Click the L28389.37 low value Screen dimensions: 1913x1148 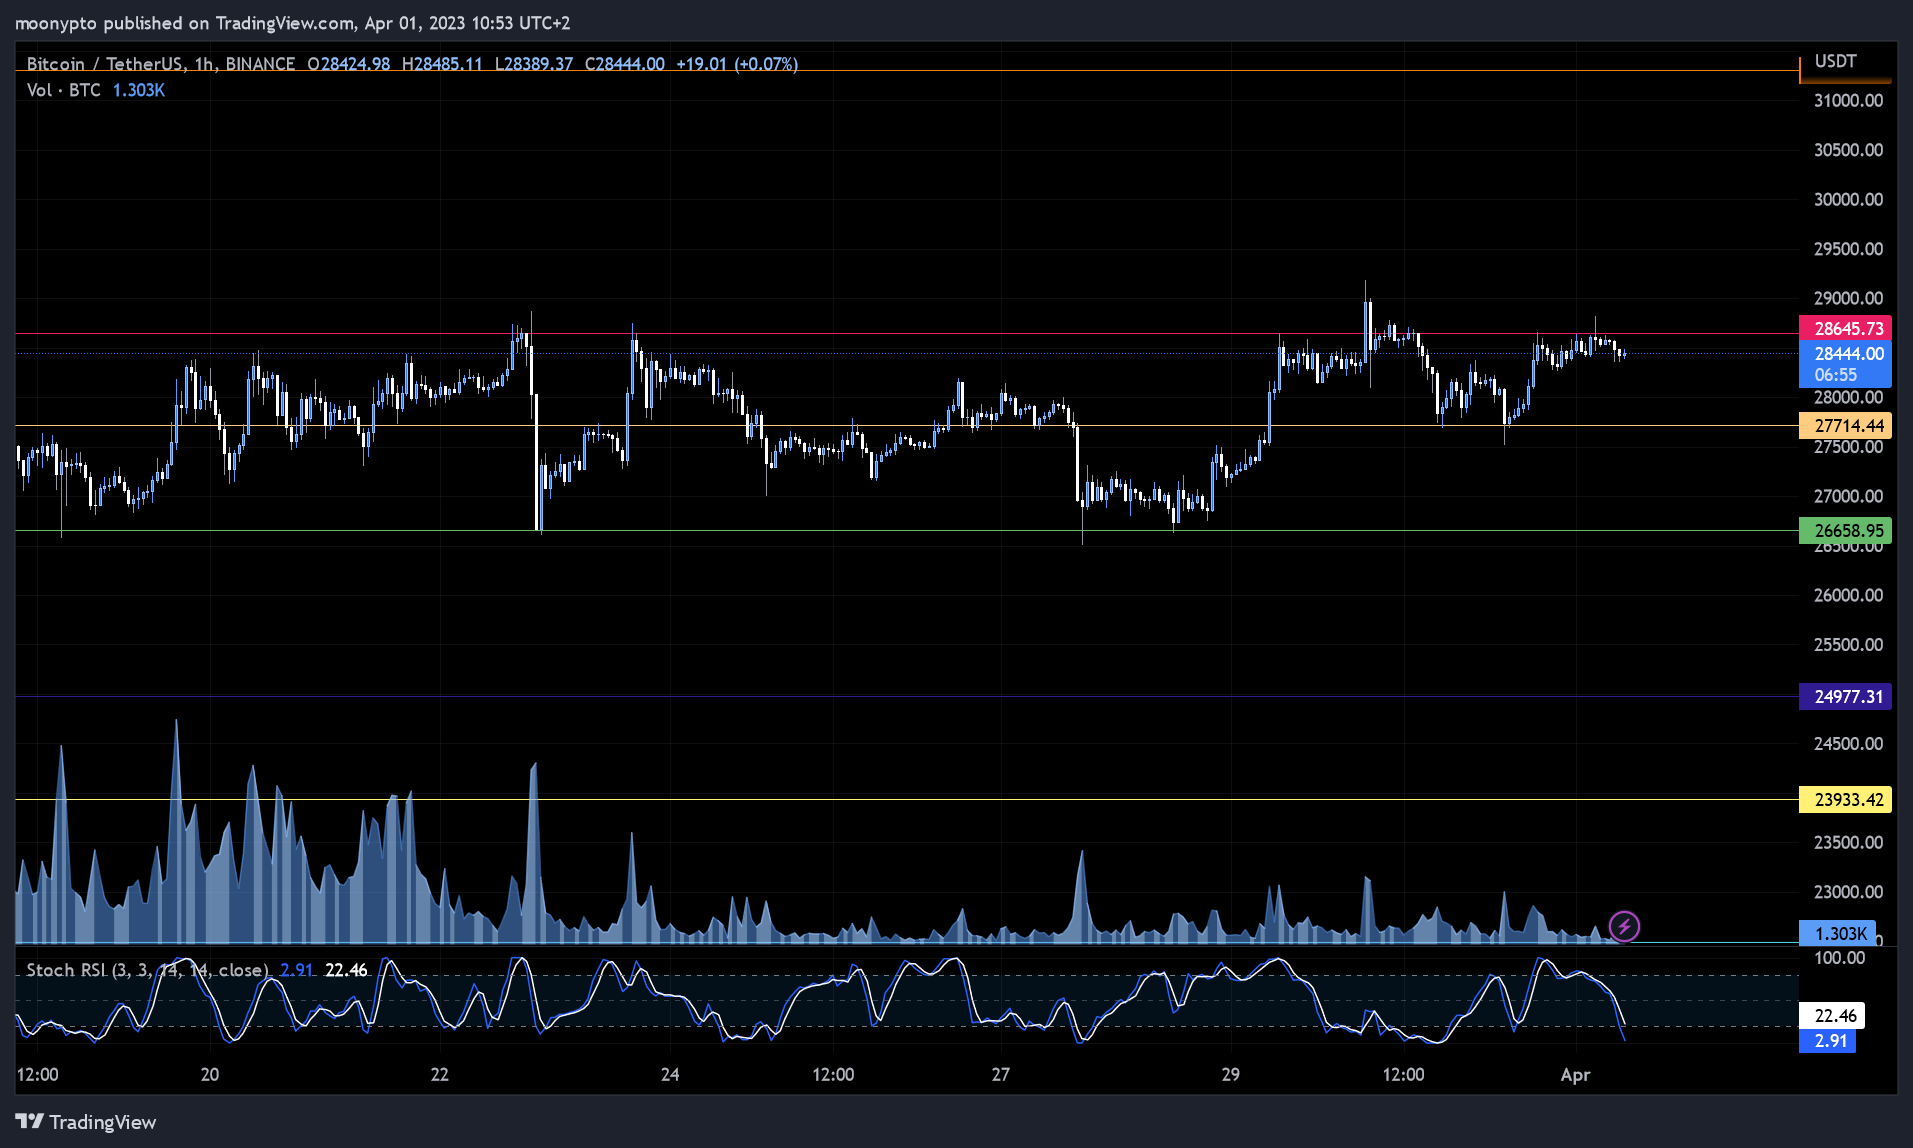tap(534, 64)
